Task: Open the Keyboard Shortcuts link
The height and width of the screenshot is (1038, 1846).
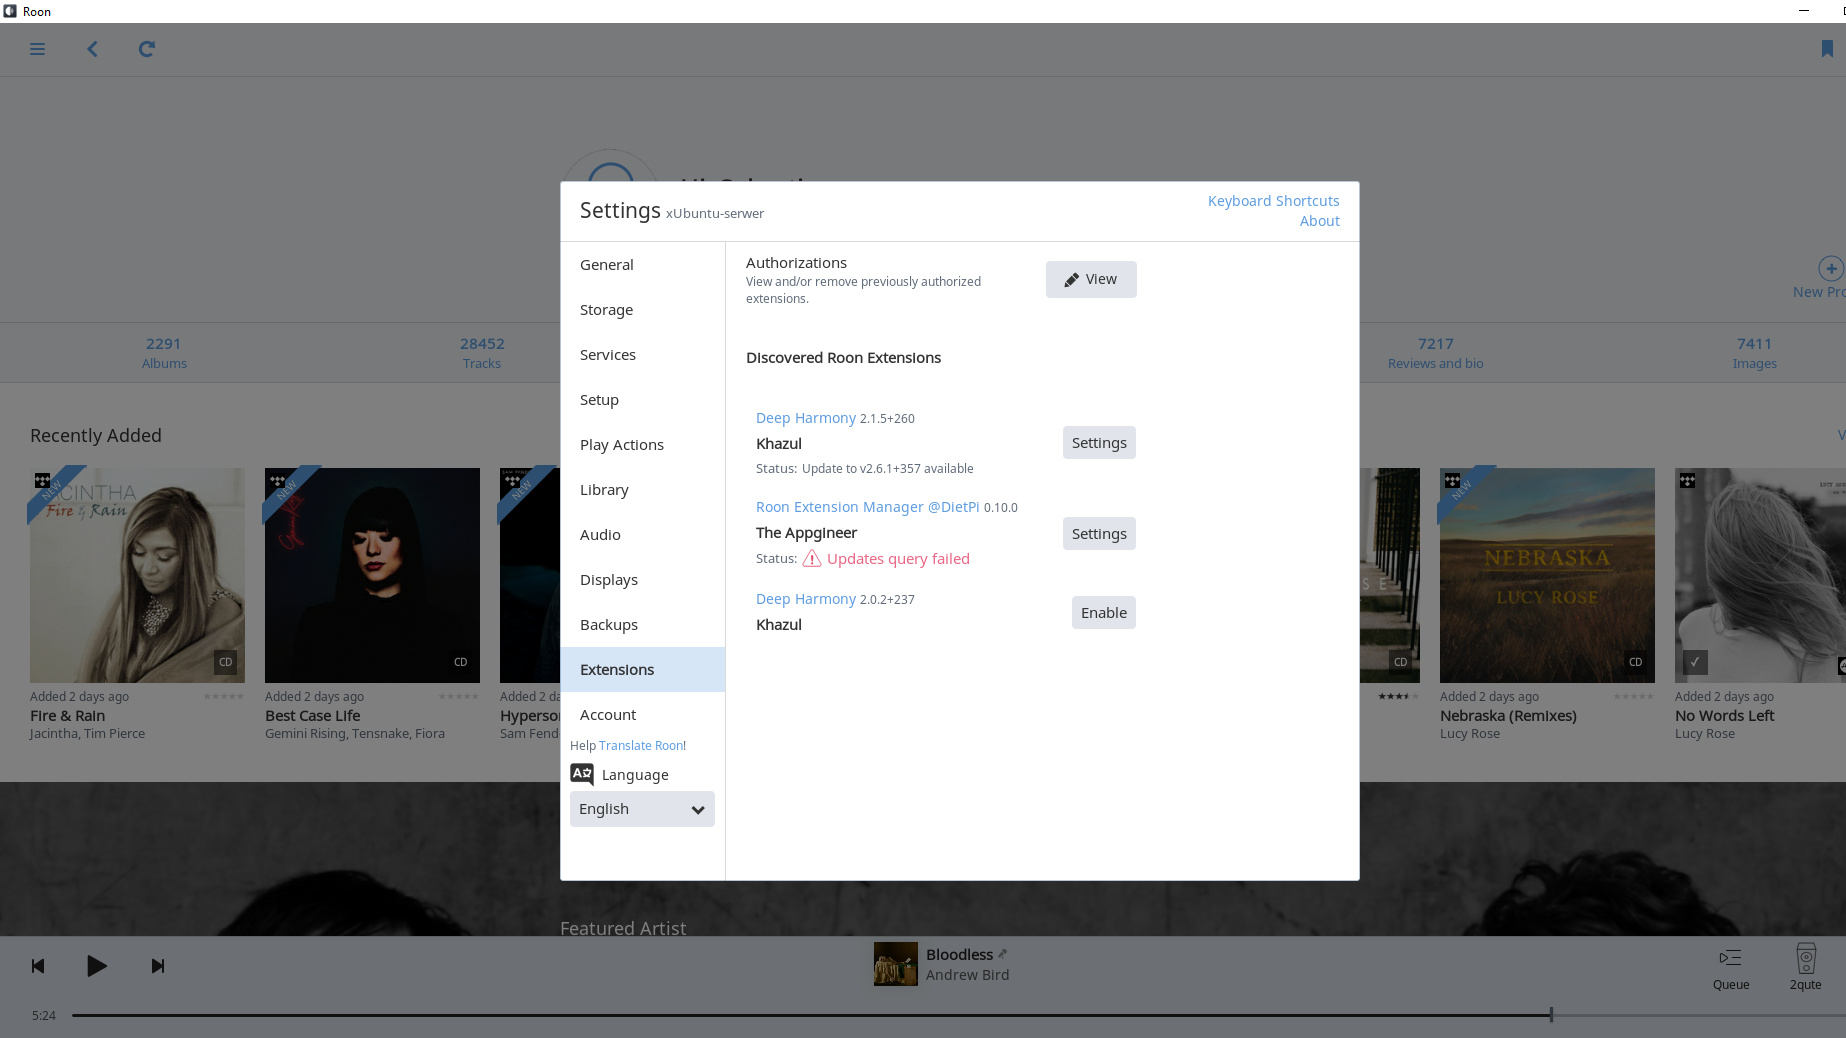Action: pyautogui.click(x=1273, y=201)
